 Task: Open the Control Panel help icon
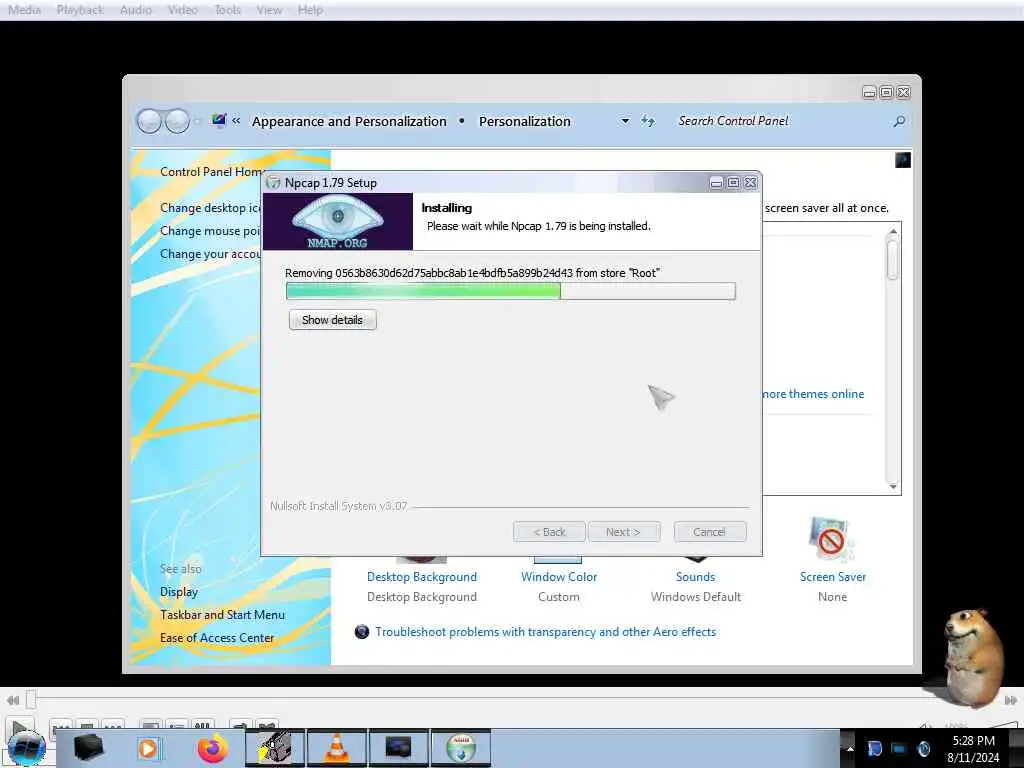(x=903, y=160)
